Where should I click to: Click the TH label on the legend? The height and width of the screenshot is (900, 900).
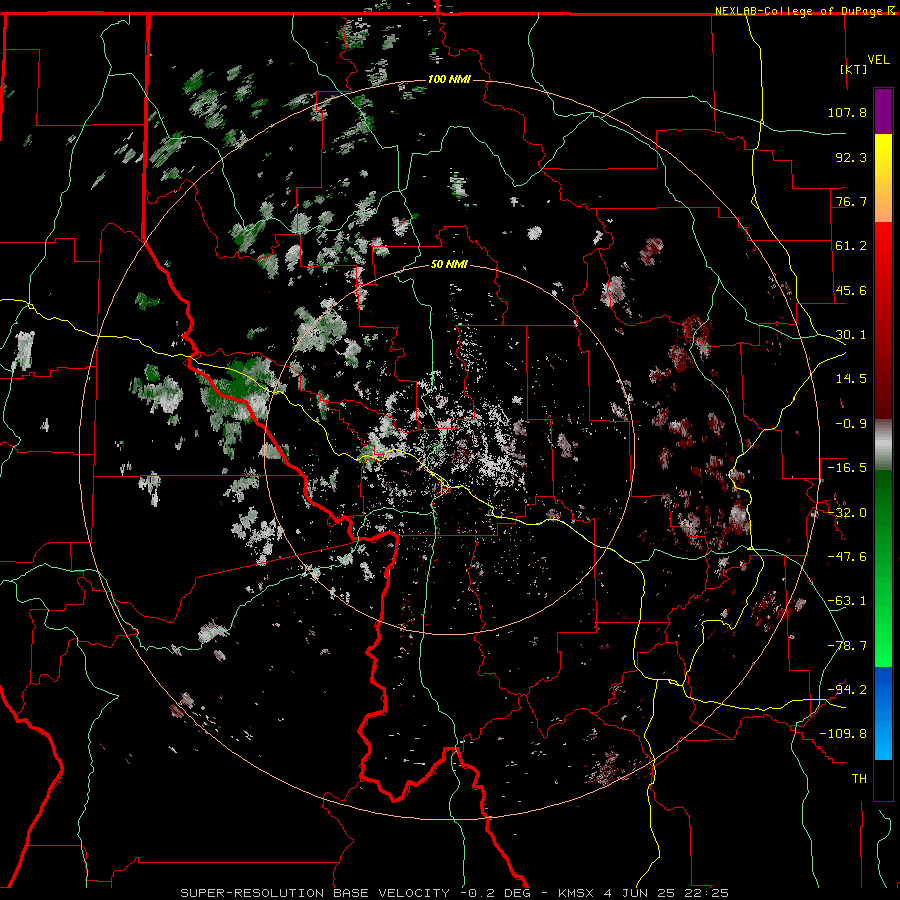(x=859, y=779)
